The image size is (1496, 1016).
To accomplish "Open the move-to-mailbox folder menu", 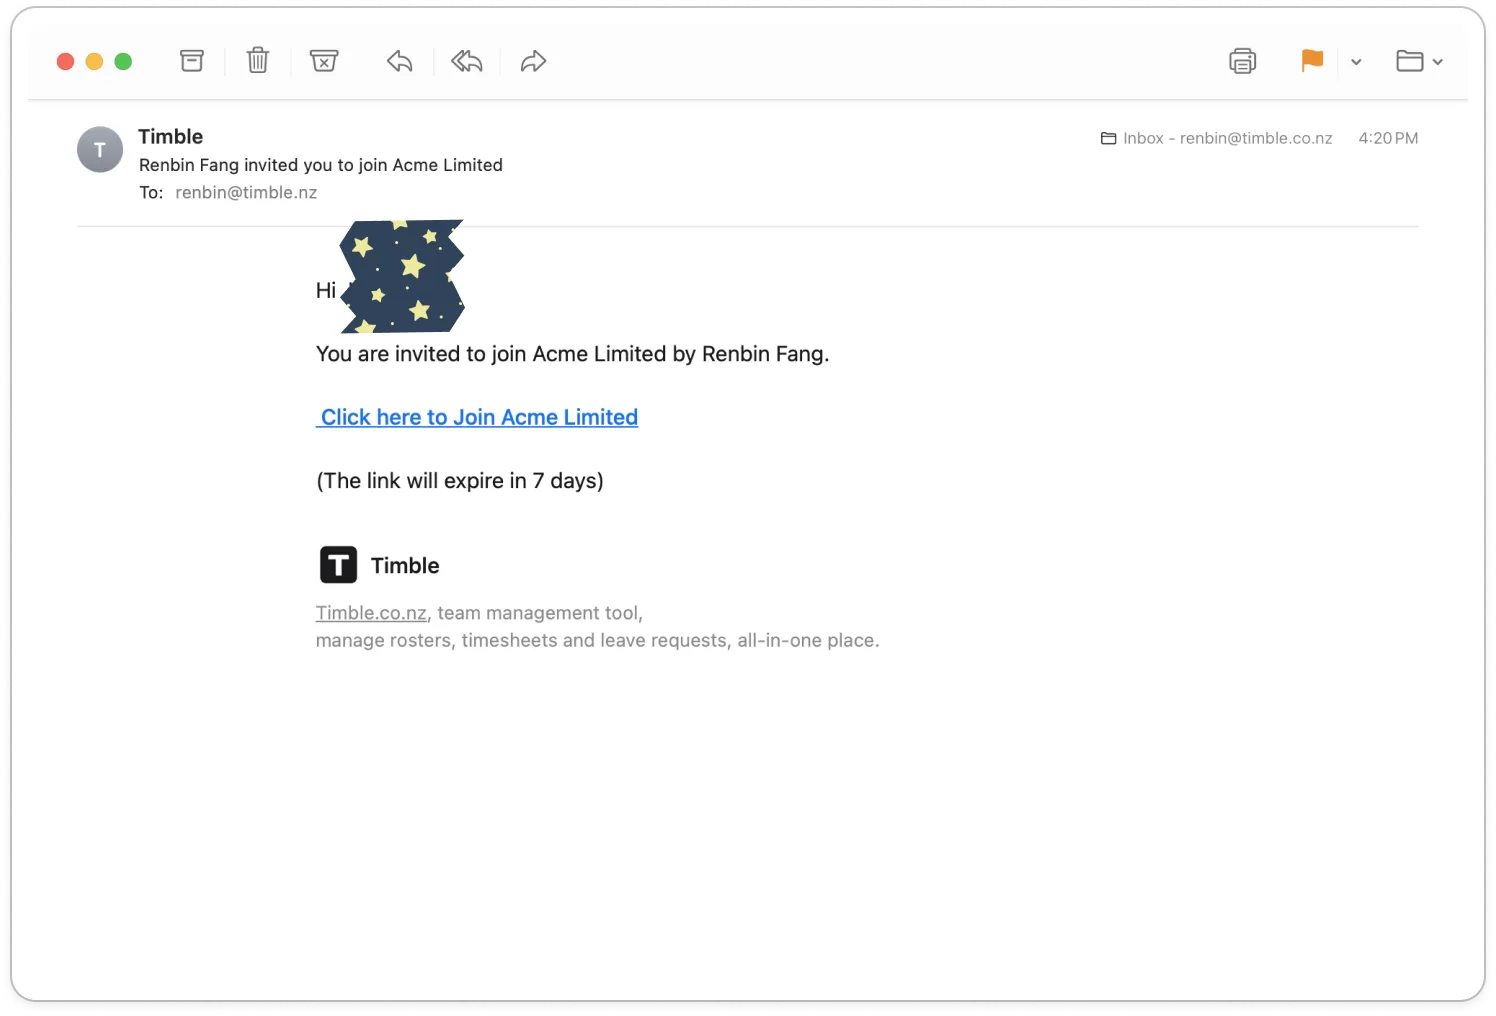I will pyautogui.click(x=1419, y=61).
